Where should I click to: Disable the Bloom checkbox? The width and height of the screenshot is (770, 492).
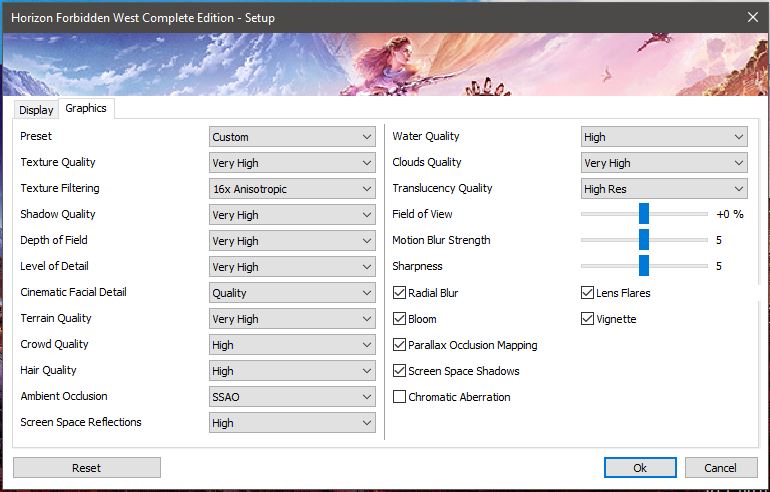399,319
